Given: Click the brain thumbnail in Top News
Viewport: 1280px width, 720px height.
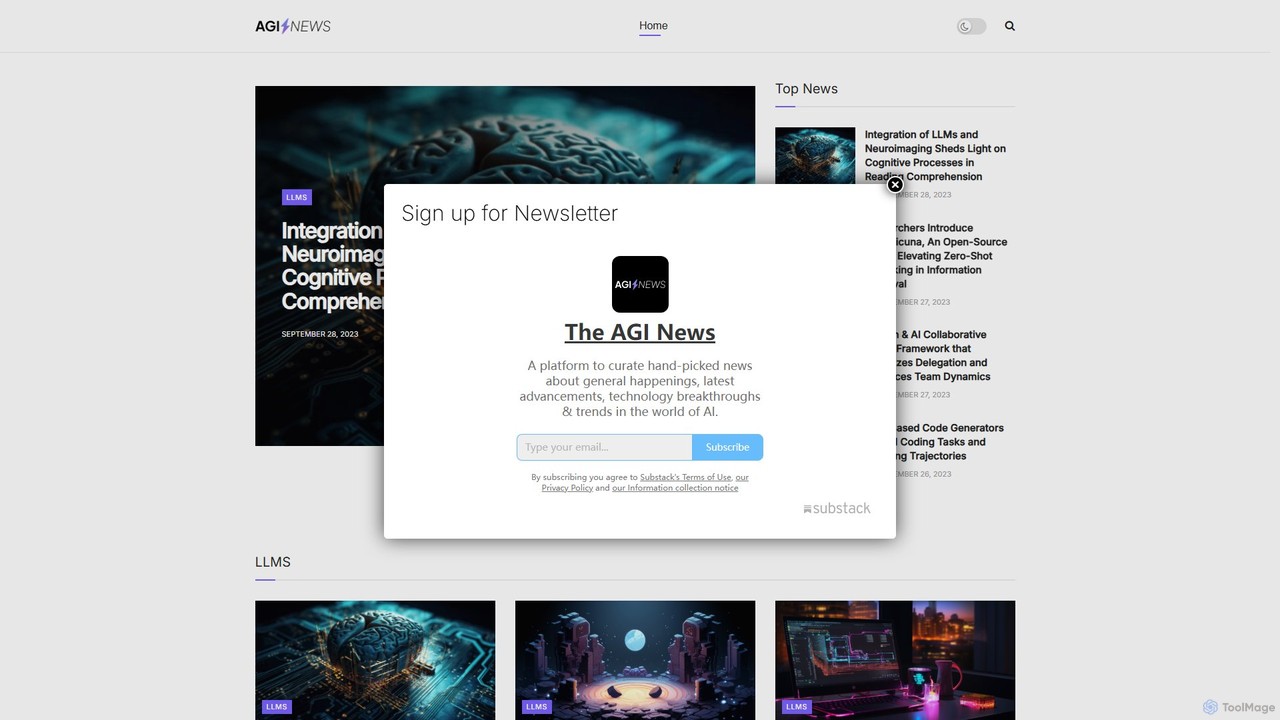Looking at the screenshot, I should pyautogui.click(x=815, y=156).
